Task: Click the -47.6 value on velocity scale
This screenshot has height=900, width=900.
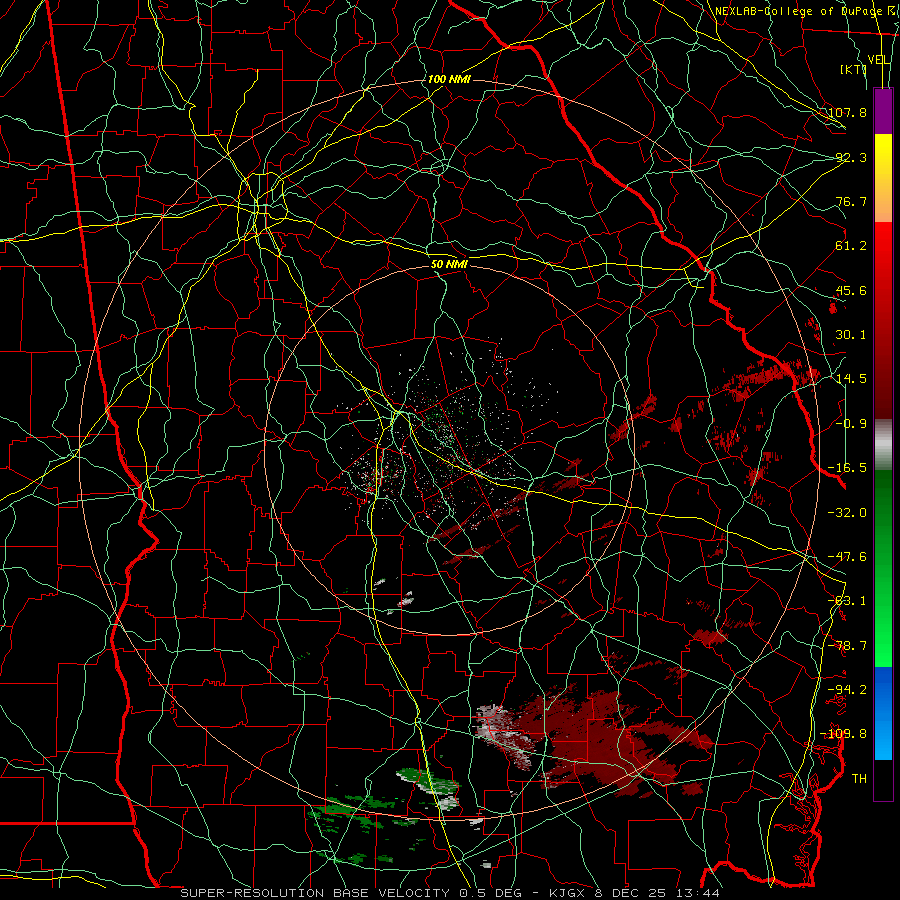Action: coord(847,556)
